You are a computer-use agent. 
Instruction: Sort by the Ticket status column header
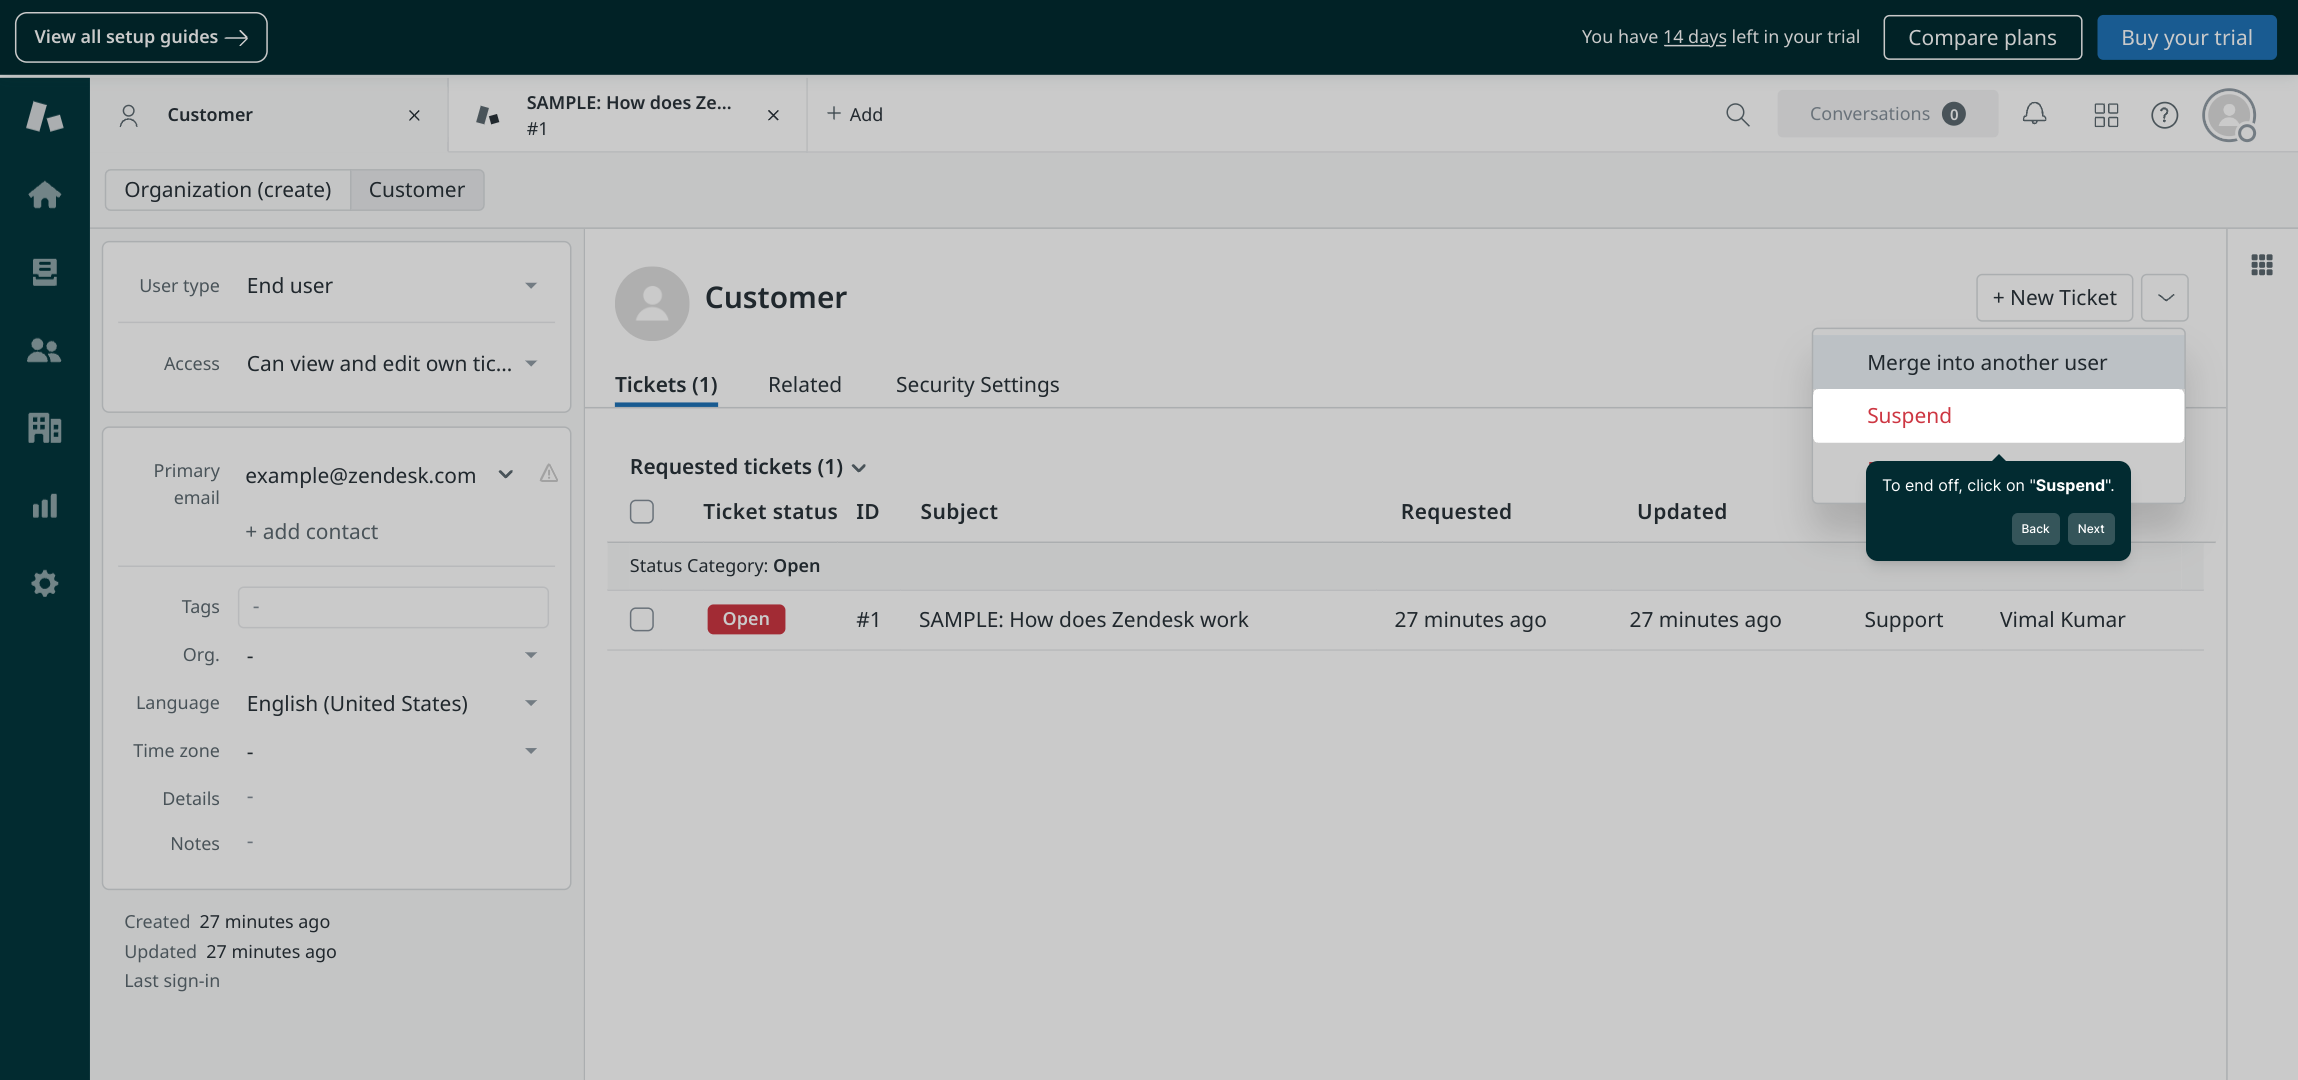coord(770,512)
